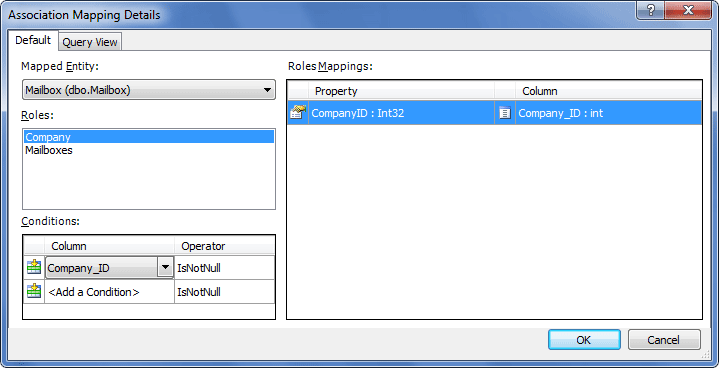This screenshot has width=719, height=368.
Task: Expand the Company_ID column combo box arrow
Action: [x=165, y=268]
